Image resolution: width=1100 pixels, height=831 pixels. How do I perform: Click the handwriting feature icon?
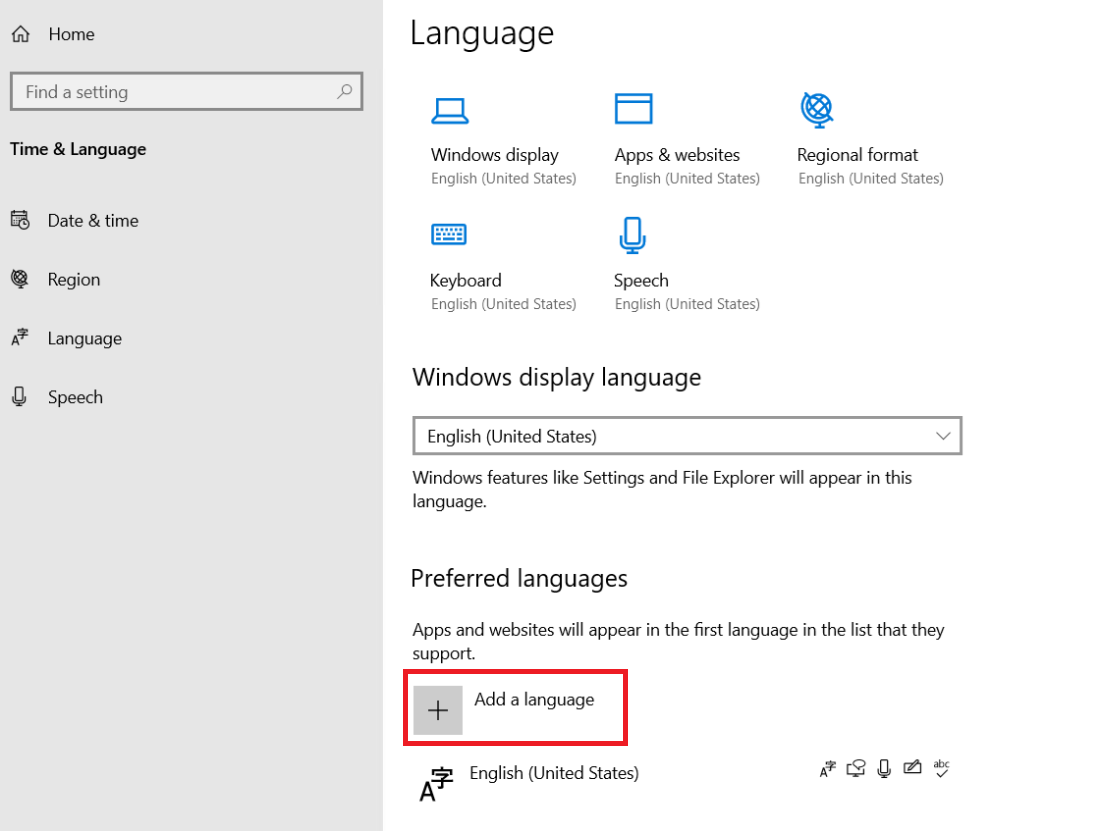point(912,767)
